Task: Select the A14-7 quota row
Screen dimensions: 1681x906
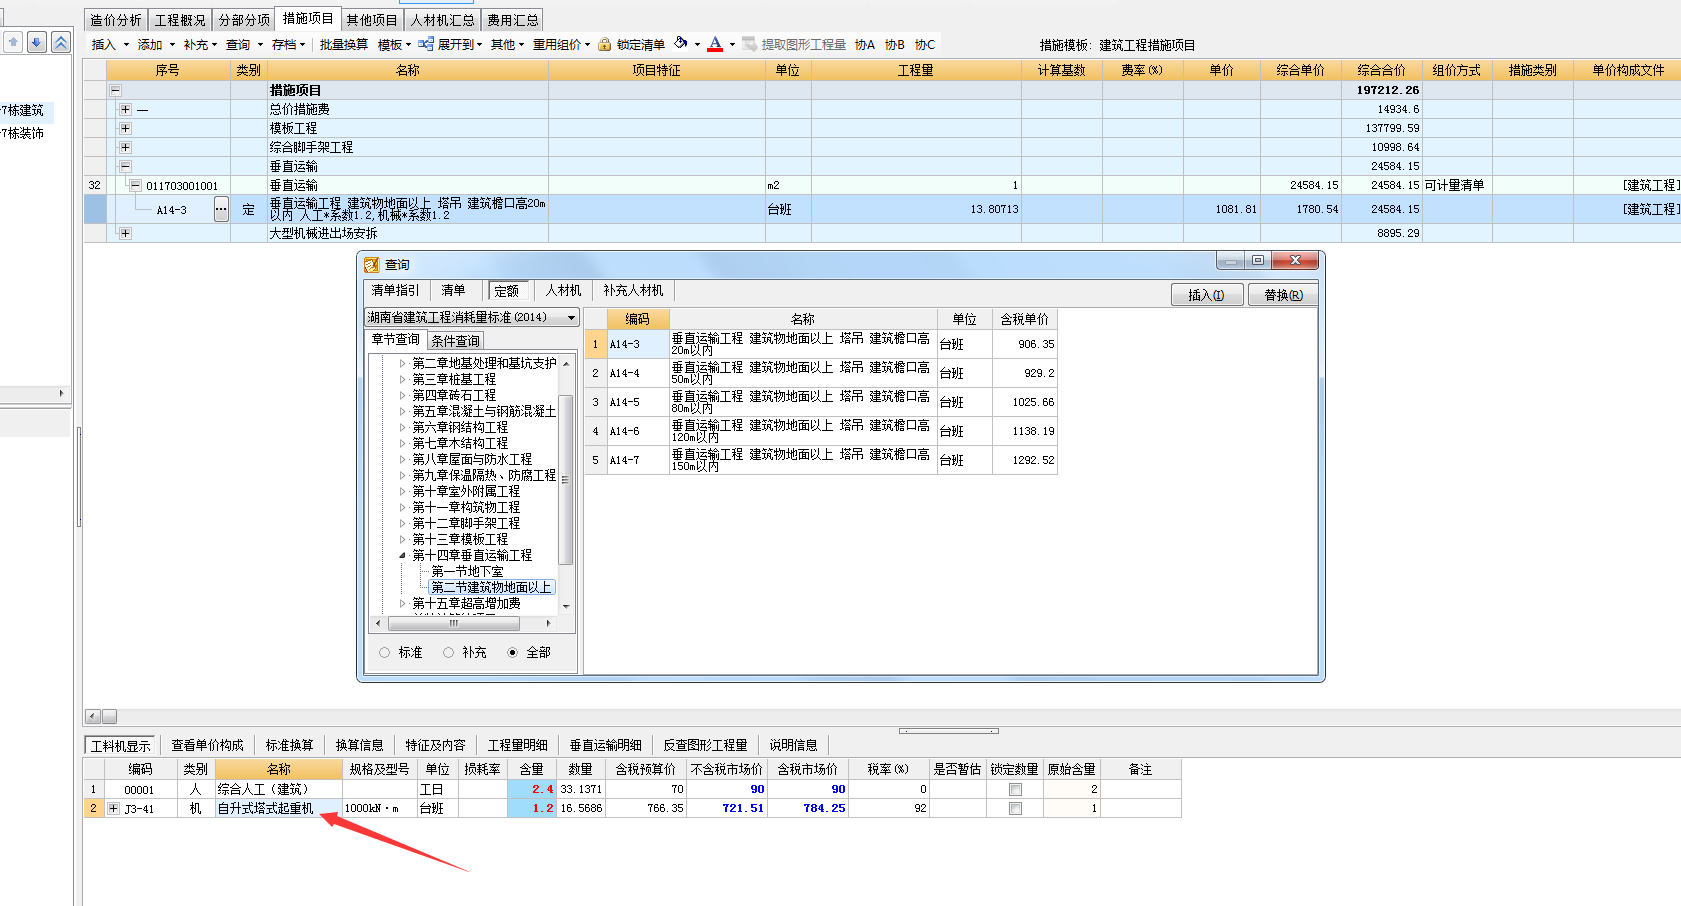Action: pyautogui.click(x=820, y=460)
